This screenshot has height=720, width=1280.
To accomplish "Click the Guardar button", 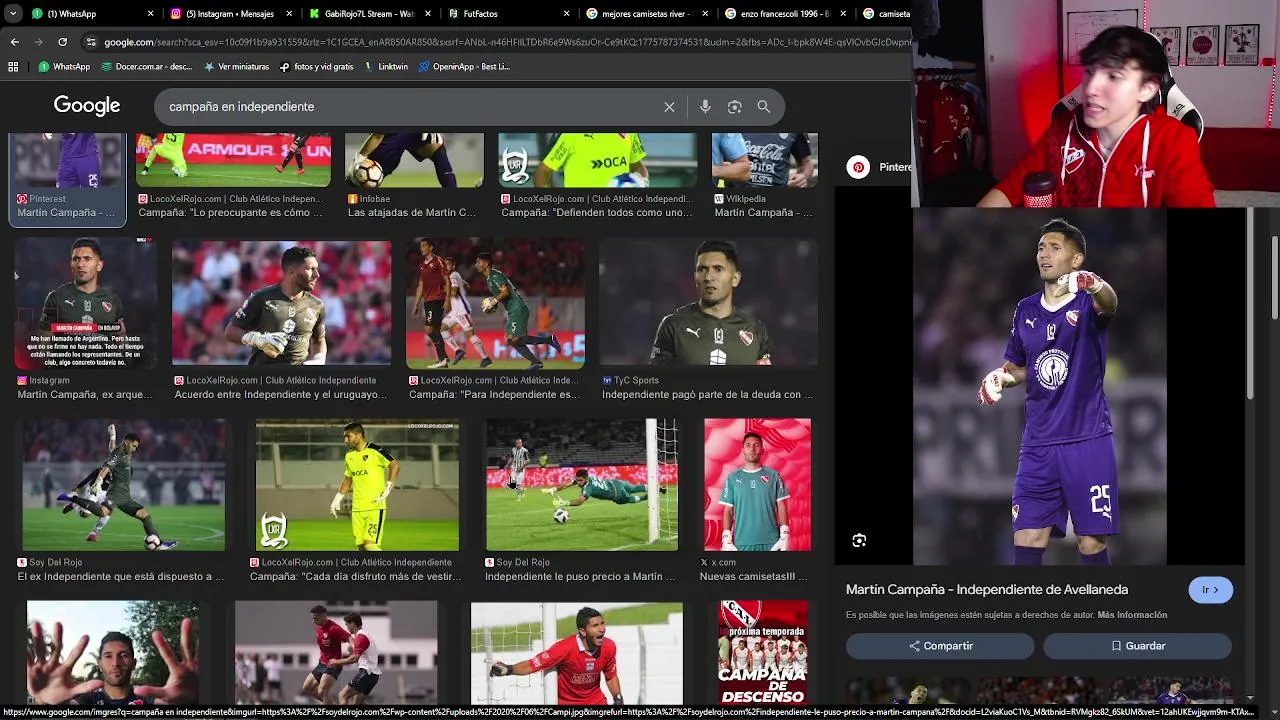I will point(1137,646).
